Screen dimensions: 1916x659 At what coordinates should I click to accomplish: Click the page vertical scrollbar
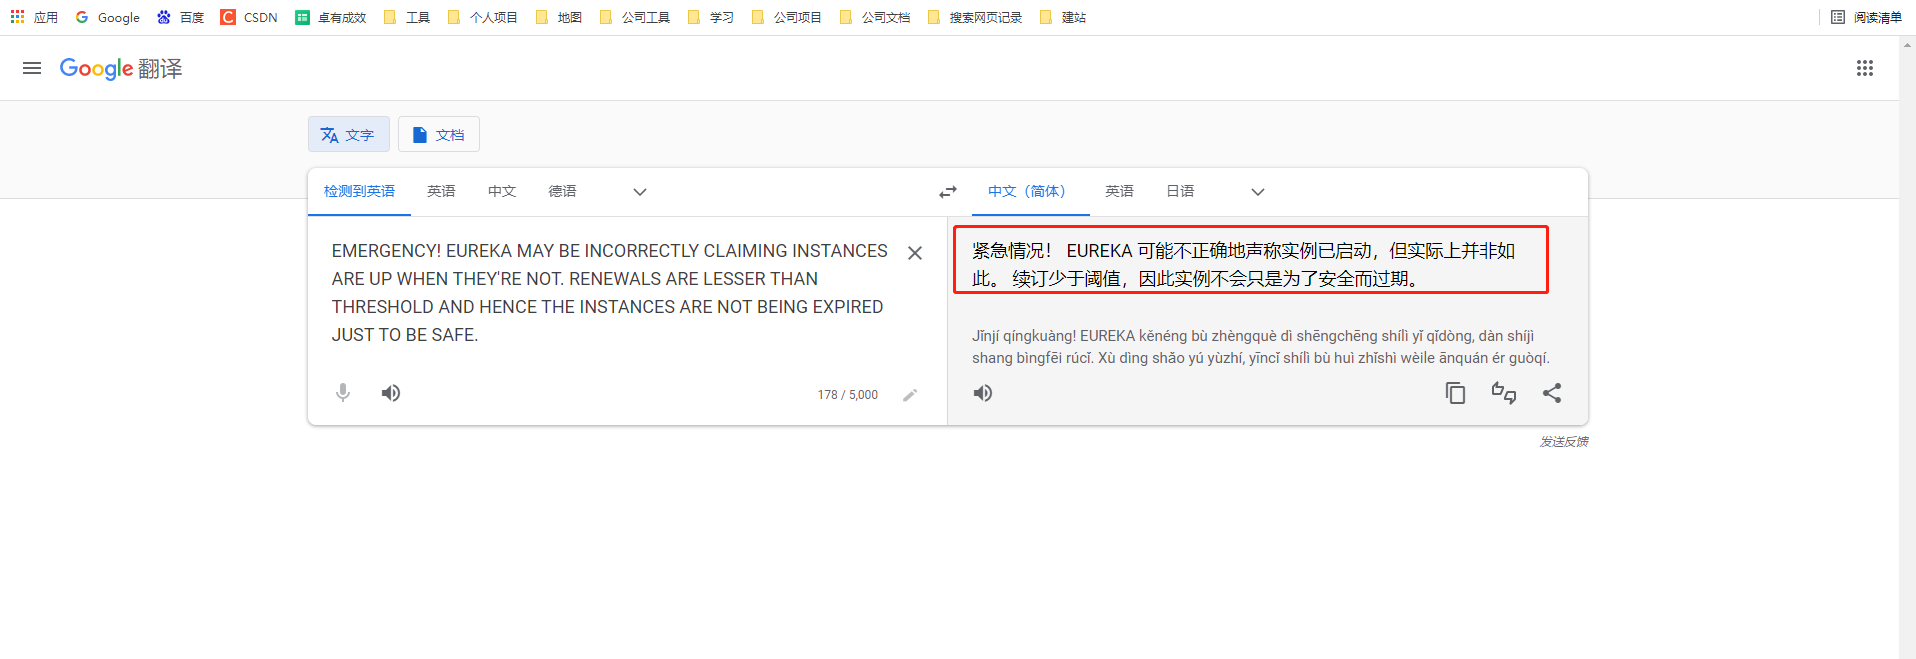click(x=1907, y=347)
